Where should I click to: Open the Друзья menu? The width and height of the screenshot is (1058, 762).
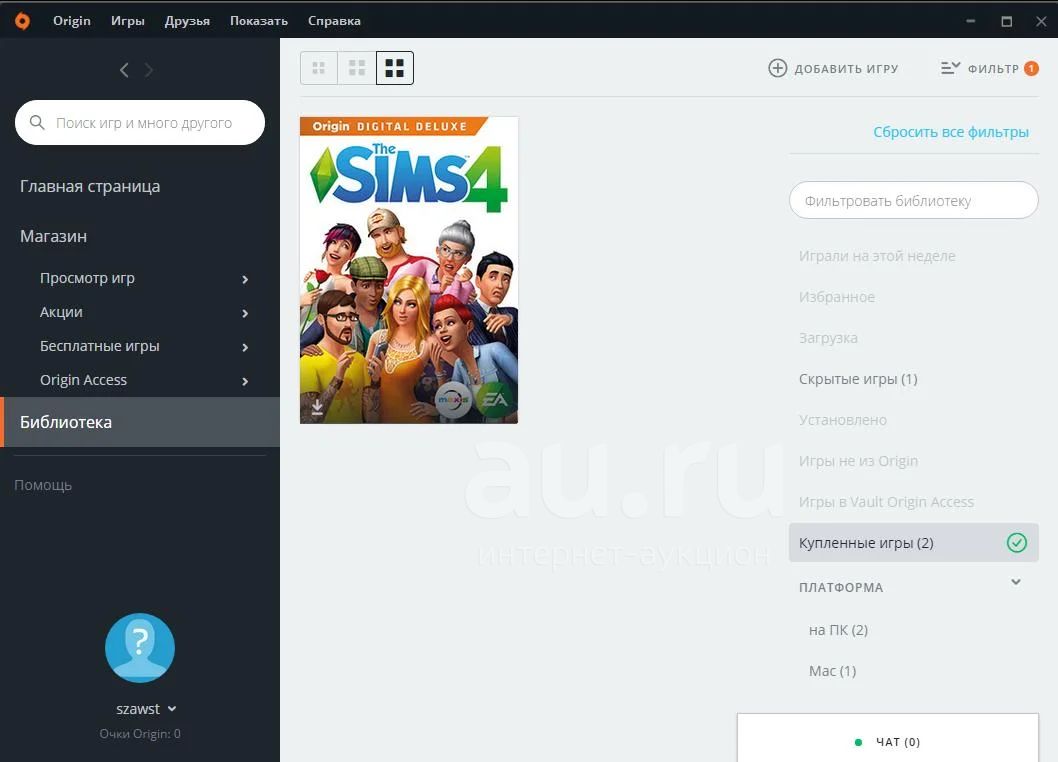point(187,21)
